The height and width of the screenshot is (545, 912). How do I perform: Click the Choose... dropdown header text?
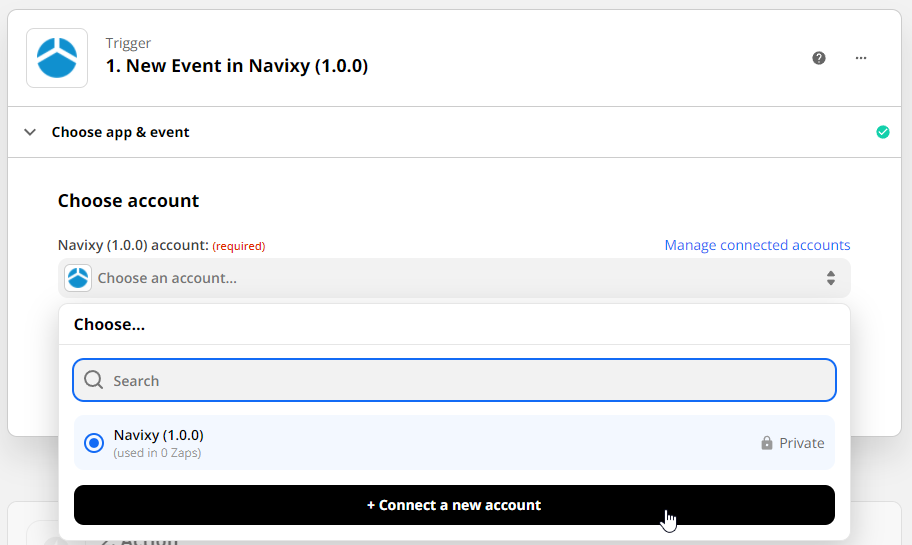click(109, 324)
